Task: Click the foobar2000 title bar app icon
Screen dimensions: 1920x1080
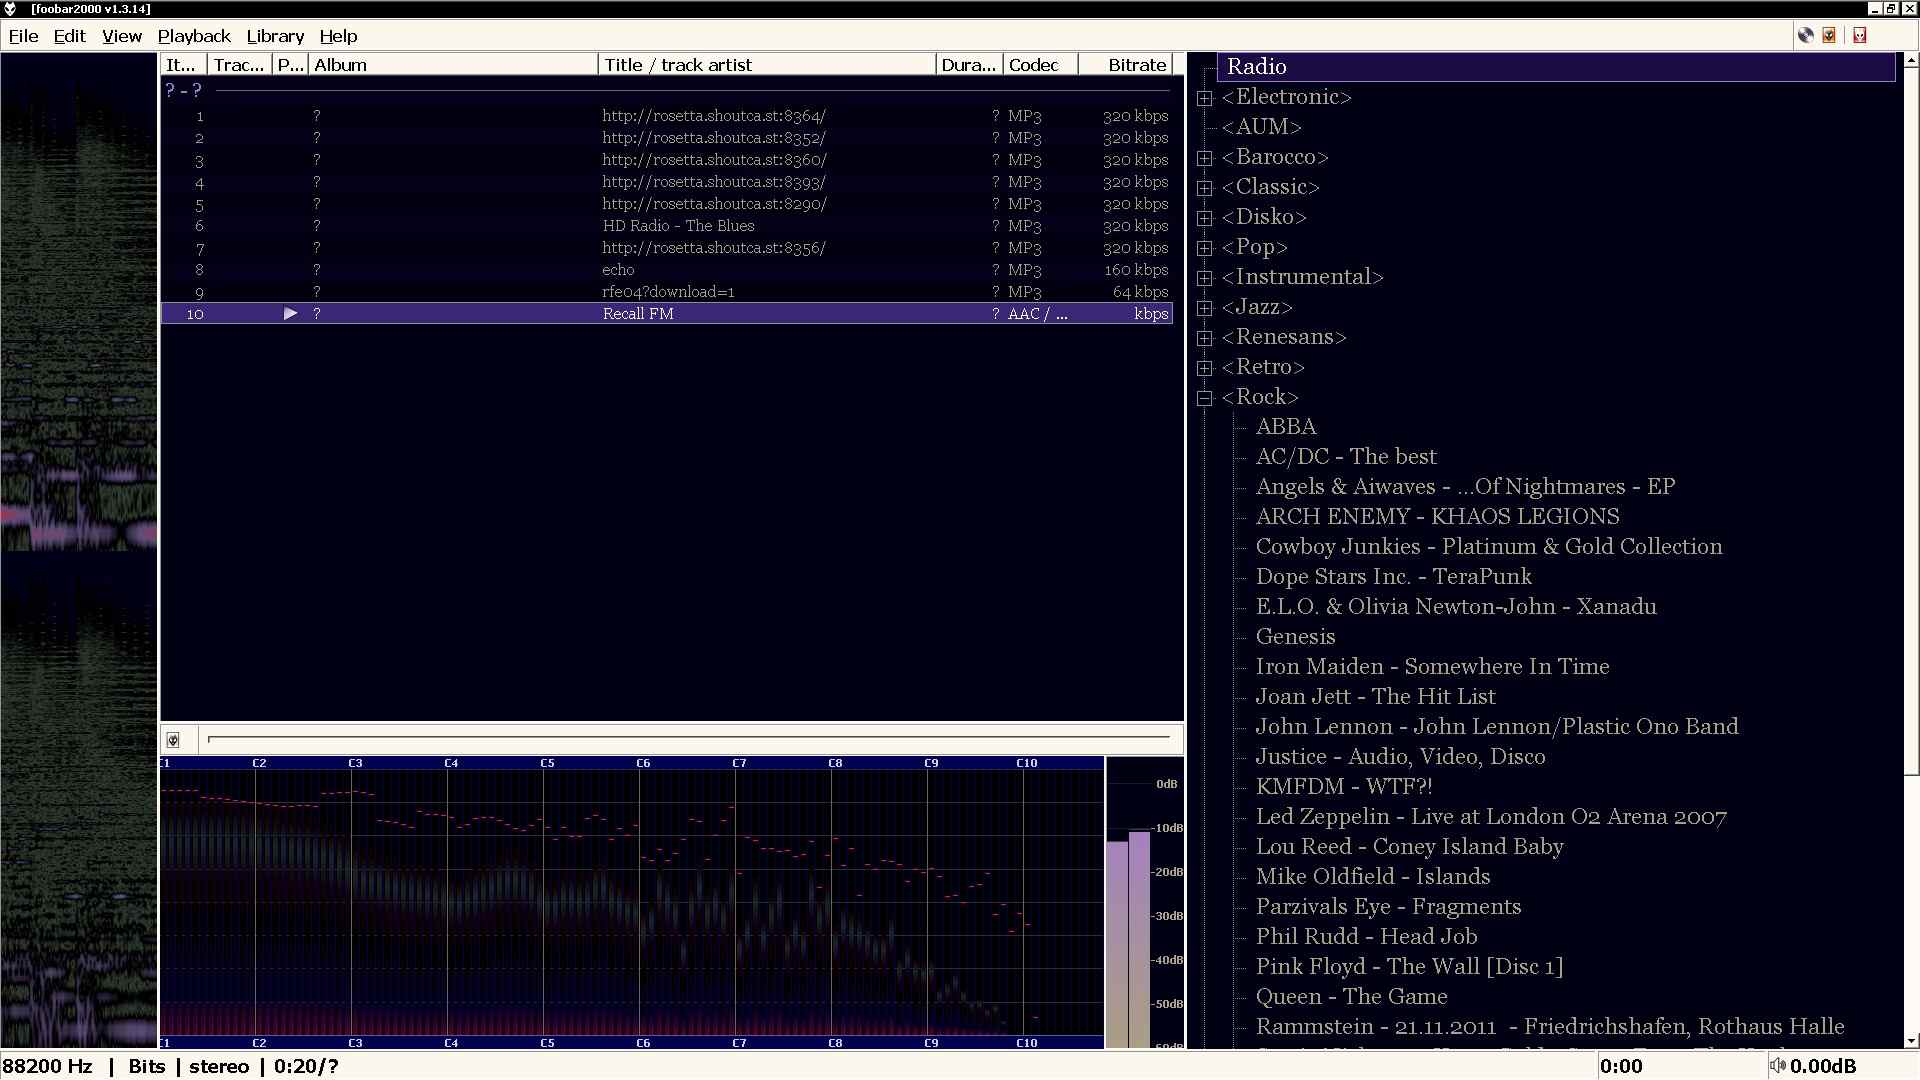Action: pyautogui.click(x=10, y=9)
